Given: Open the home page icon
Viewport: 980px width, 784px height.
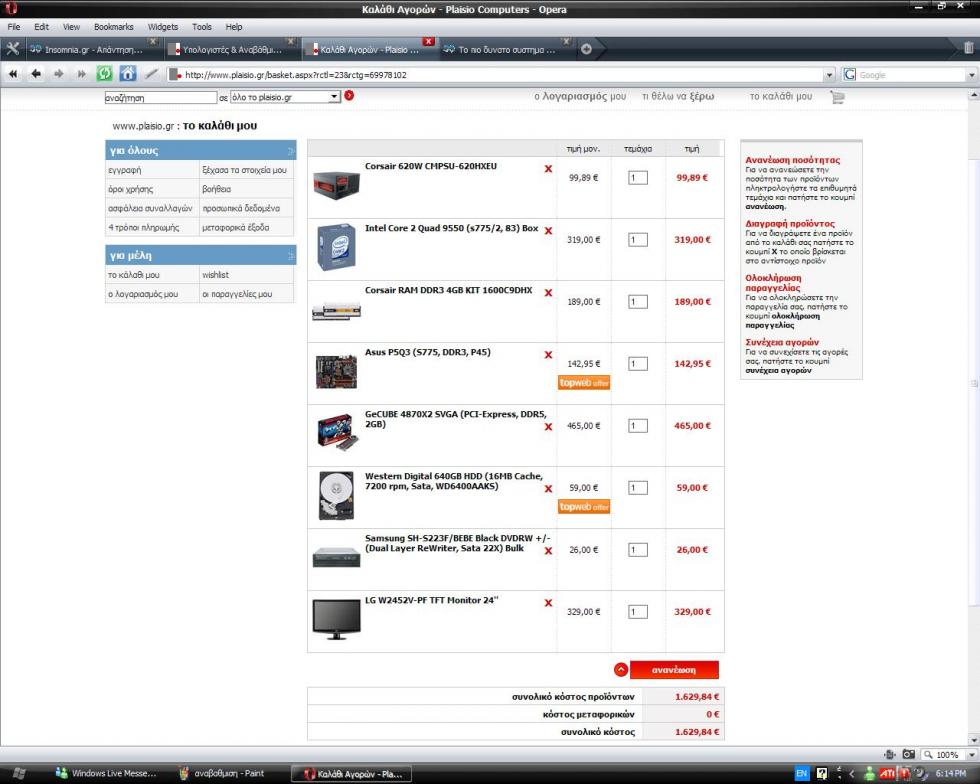Looking at the screenshot, I should pos(128,74).
